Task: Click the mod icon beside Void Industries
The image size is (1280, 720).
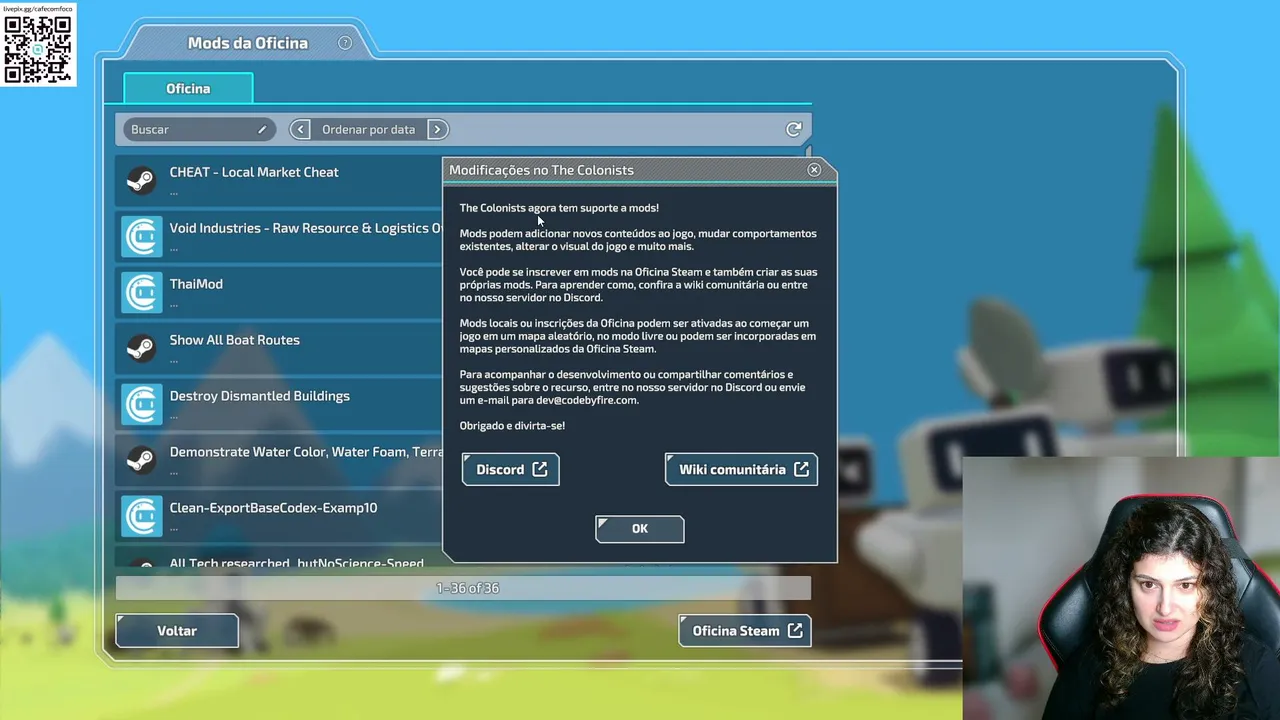Action: pyautogui.click(x=141, y=236)
